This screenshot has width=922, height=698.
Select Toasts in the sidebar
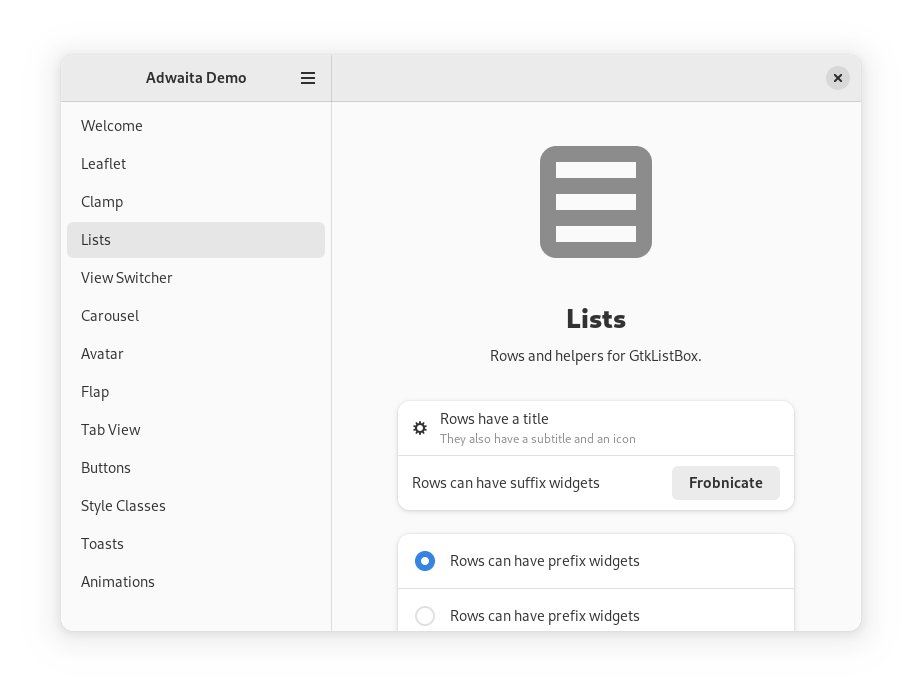[102, 544]
